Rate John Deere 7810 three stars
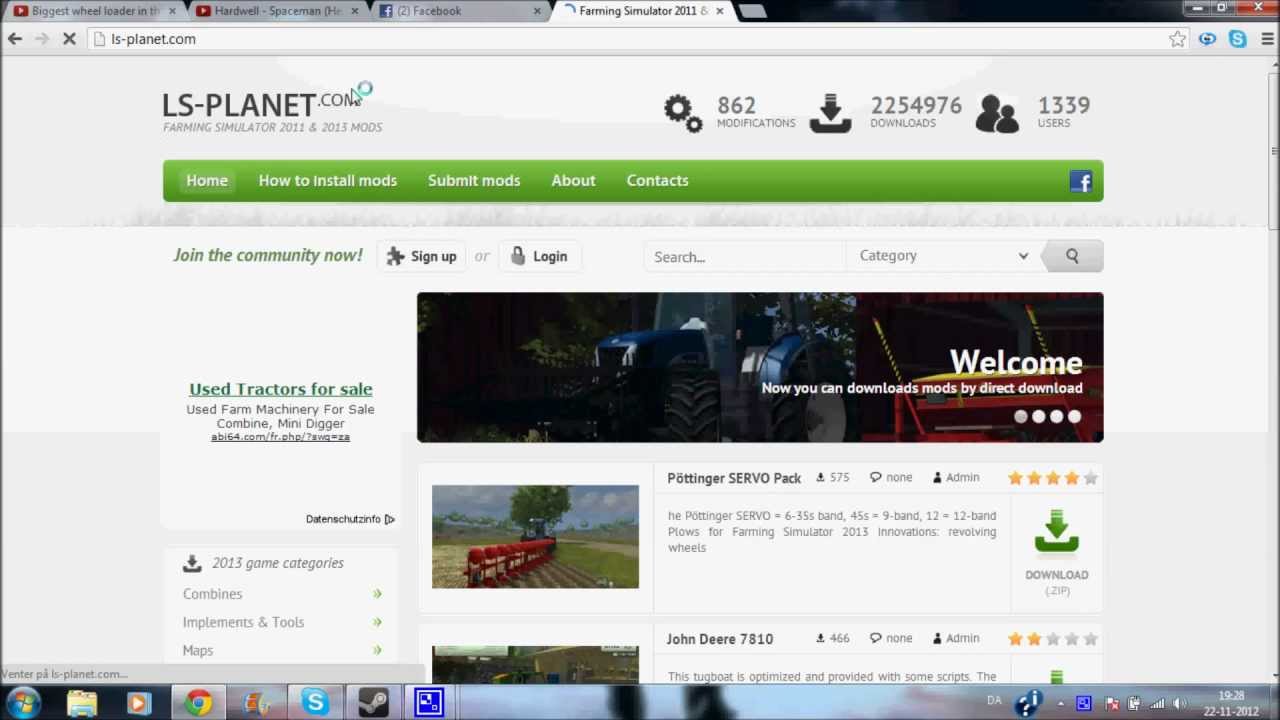The image size is (1280, 720). point(1053,639)
